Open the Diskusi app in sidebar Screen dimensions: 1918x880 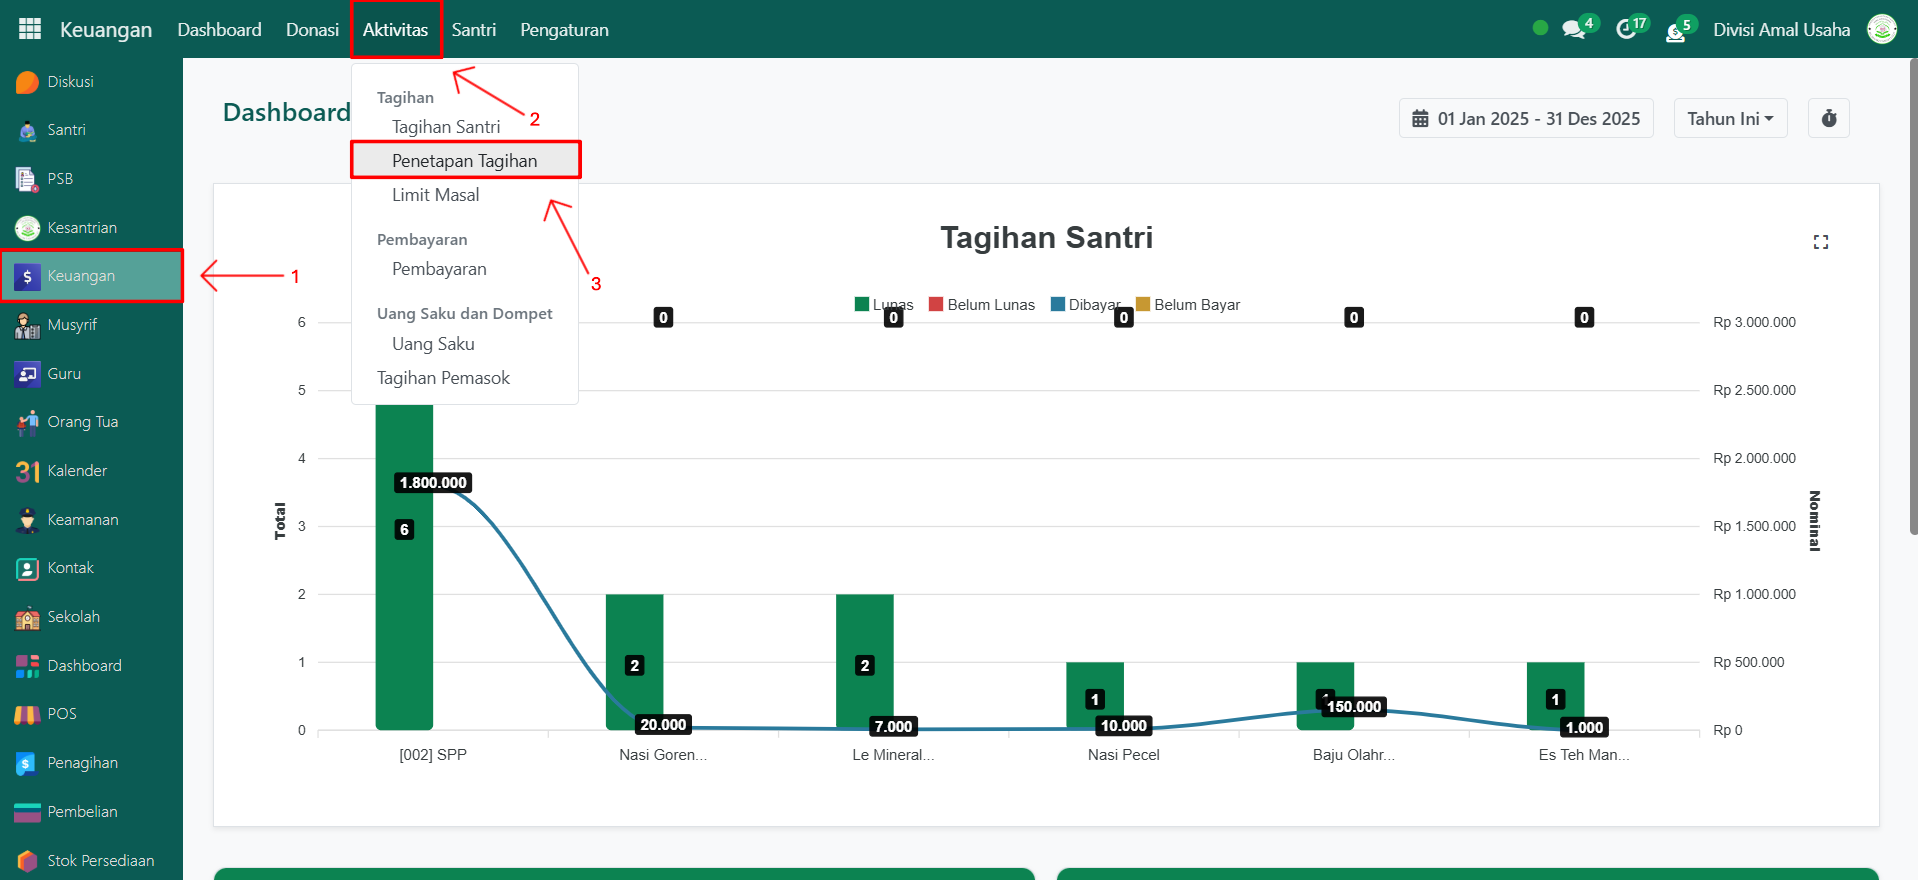tap(70, 82)
